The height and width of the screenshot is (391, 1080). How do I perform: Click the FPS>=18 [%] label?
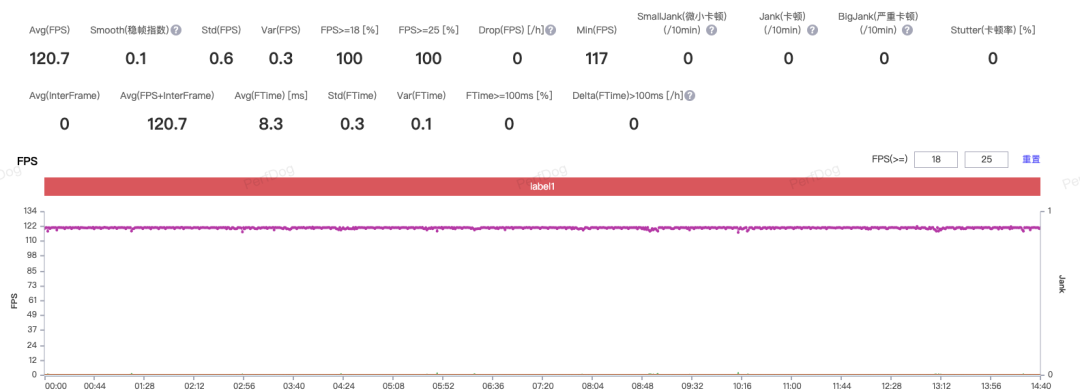[350, 30]
